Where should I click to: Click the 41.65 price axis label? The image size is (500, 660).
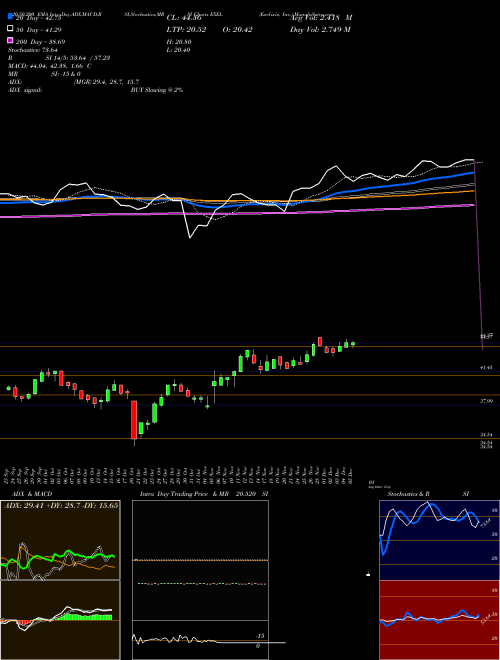coord(486,367)
